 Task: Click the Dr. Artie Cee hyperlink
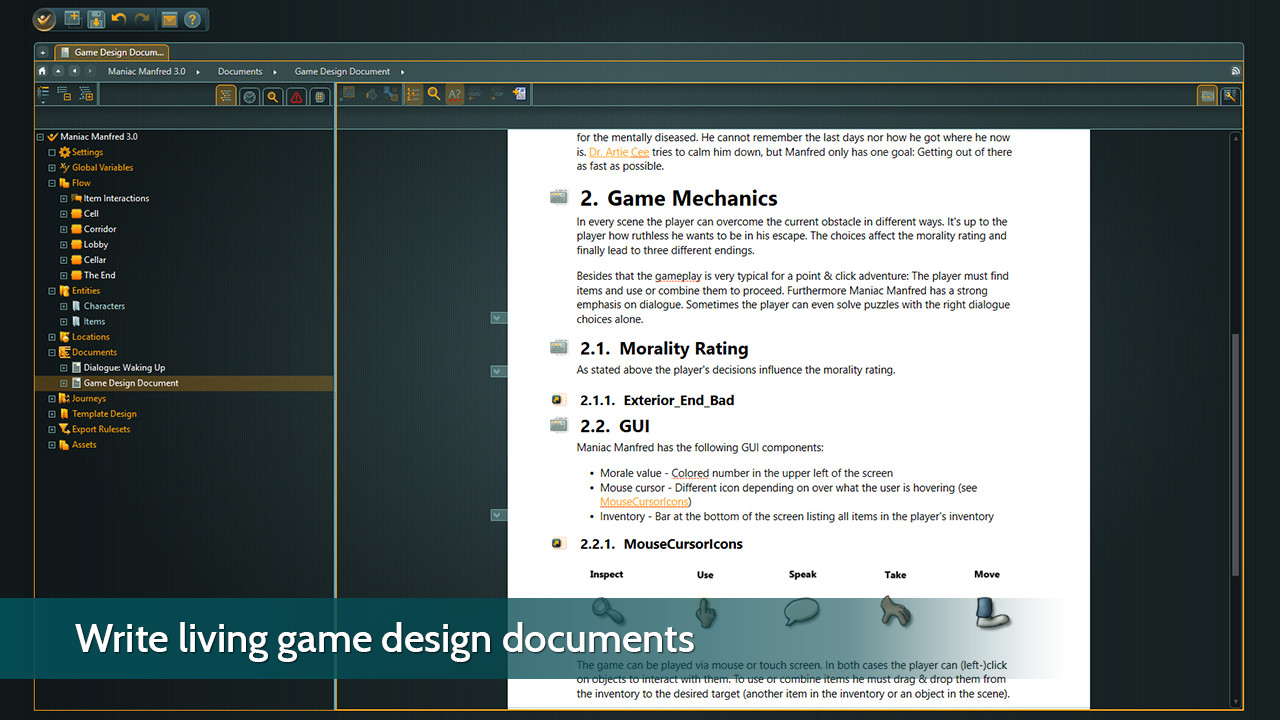click(x=619, y=152)
